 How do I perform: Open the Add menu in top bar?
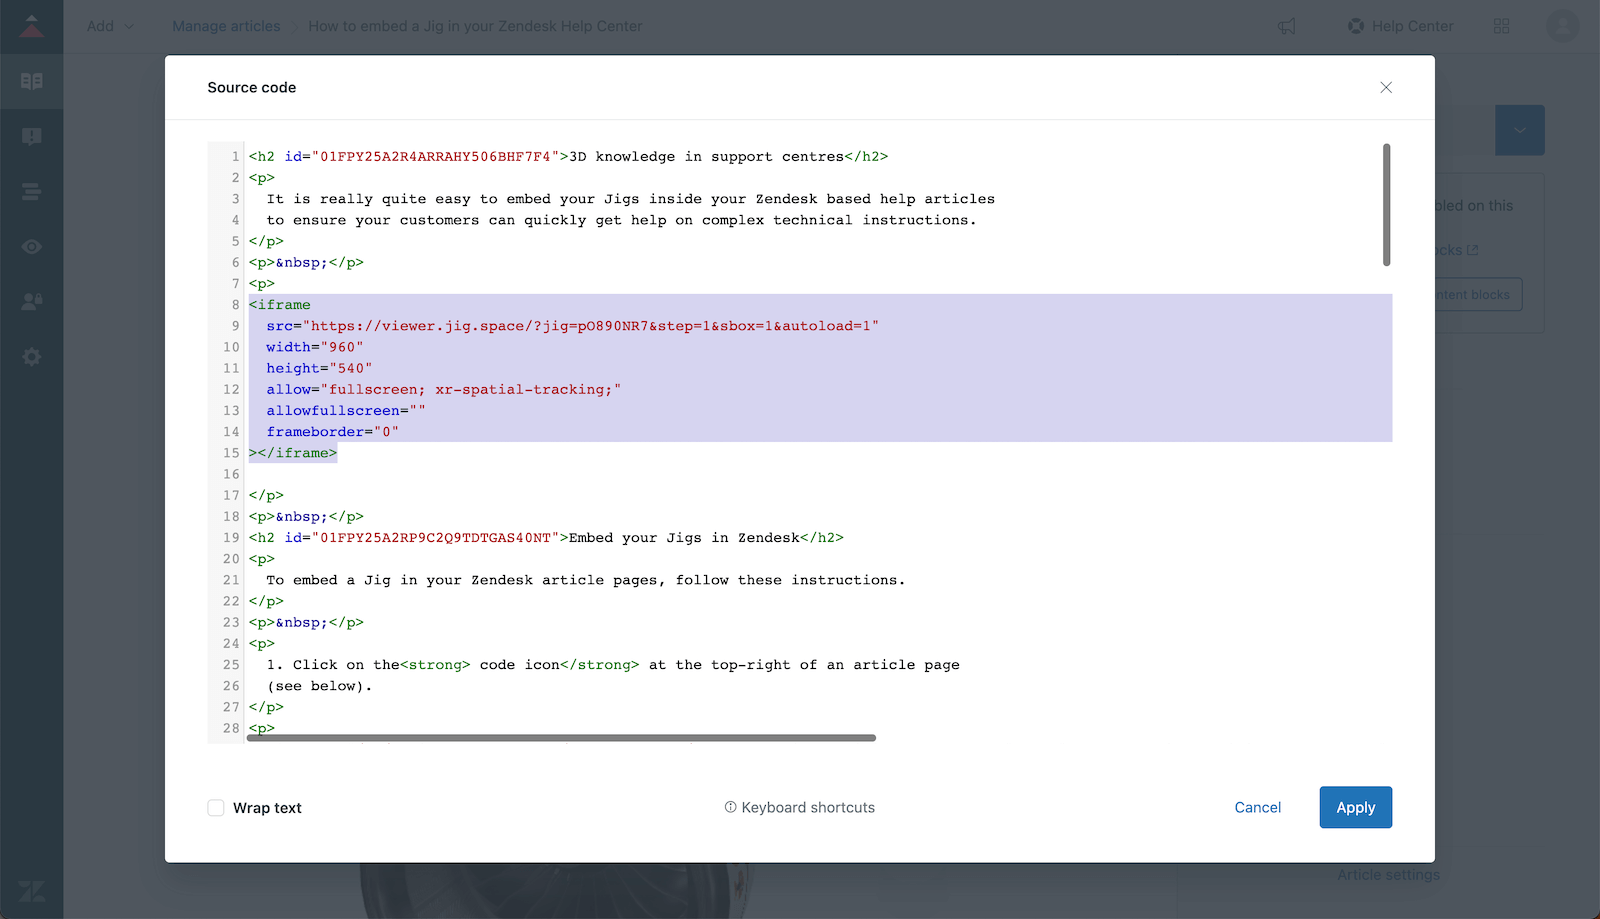[110, 26]
